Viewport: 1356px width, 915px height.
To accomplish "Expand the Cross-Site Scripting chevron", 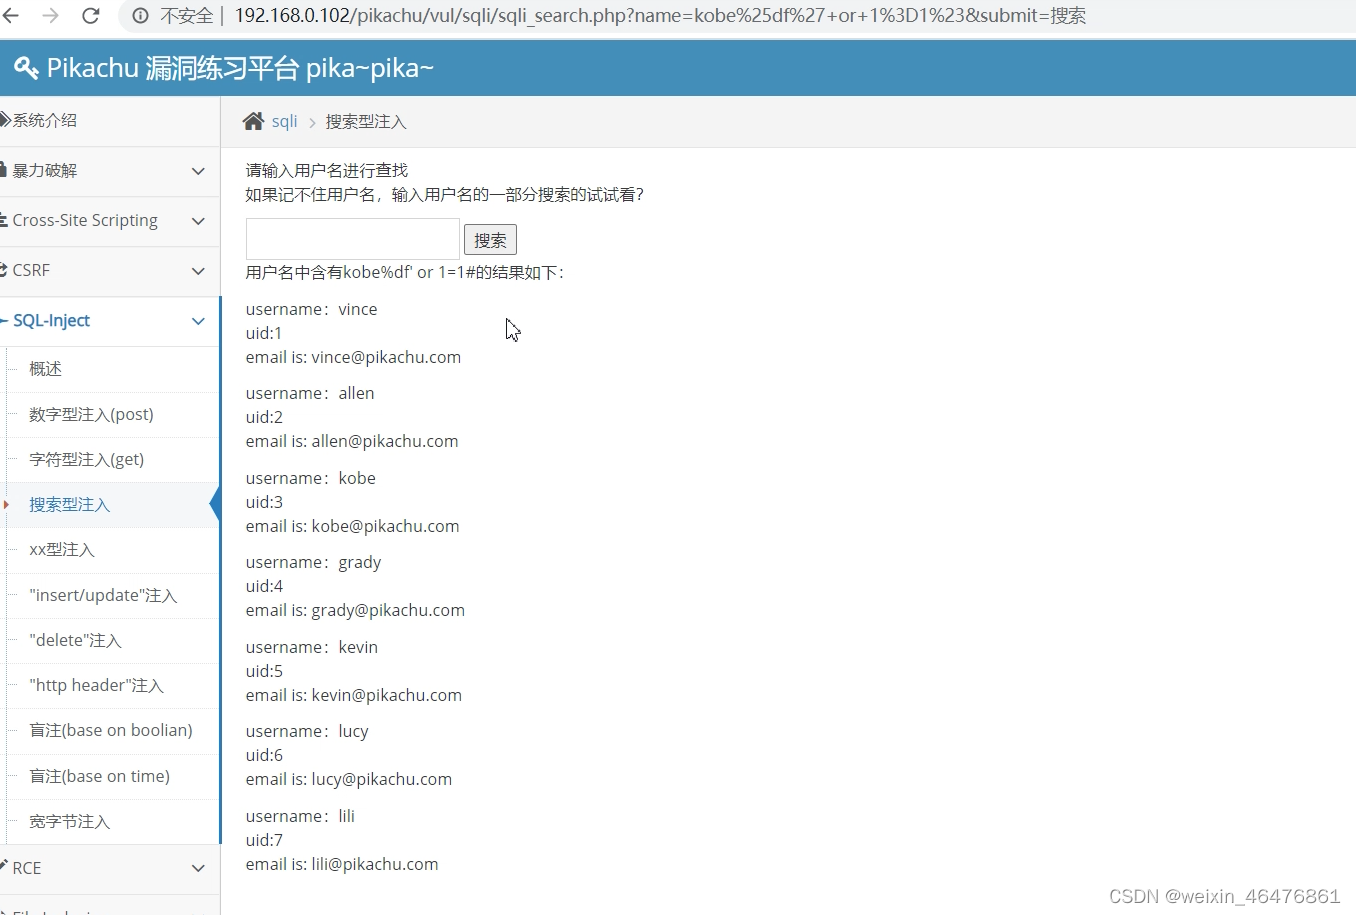I will pos(198,221).
